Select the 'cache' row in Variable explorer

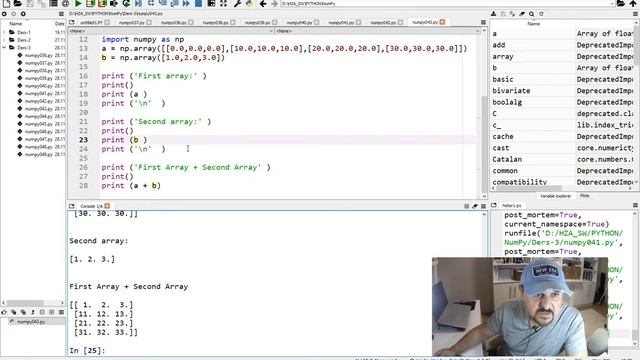tap(563, 136)
